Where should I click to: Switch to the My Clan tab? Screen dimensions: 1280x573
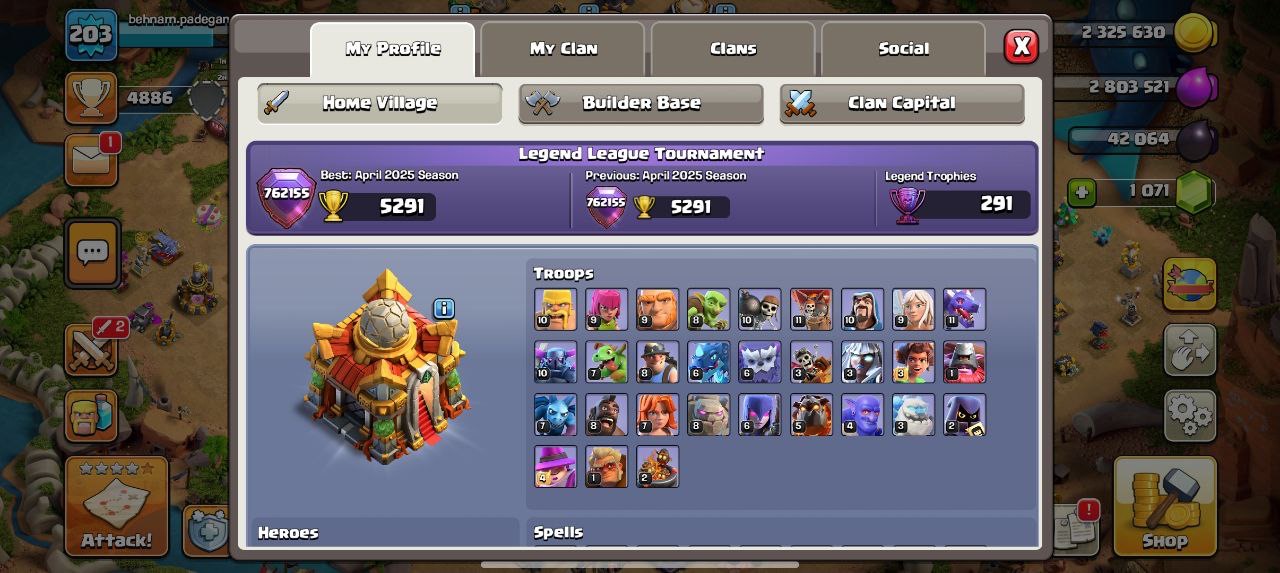pyautogui.click(x=563, y=49)
